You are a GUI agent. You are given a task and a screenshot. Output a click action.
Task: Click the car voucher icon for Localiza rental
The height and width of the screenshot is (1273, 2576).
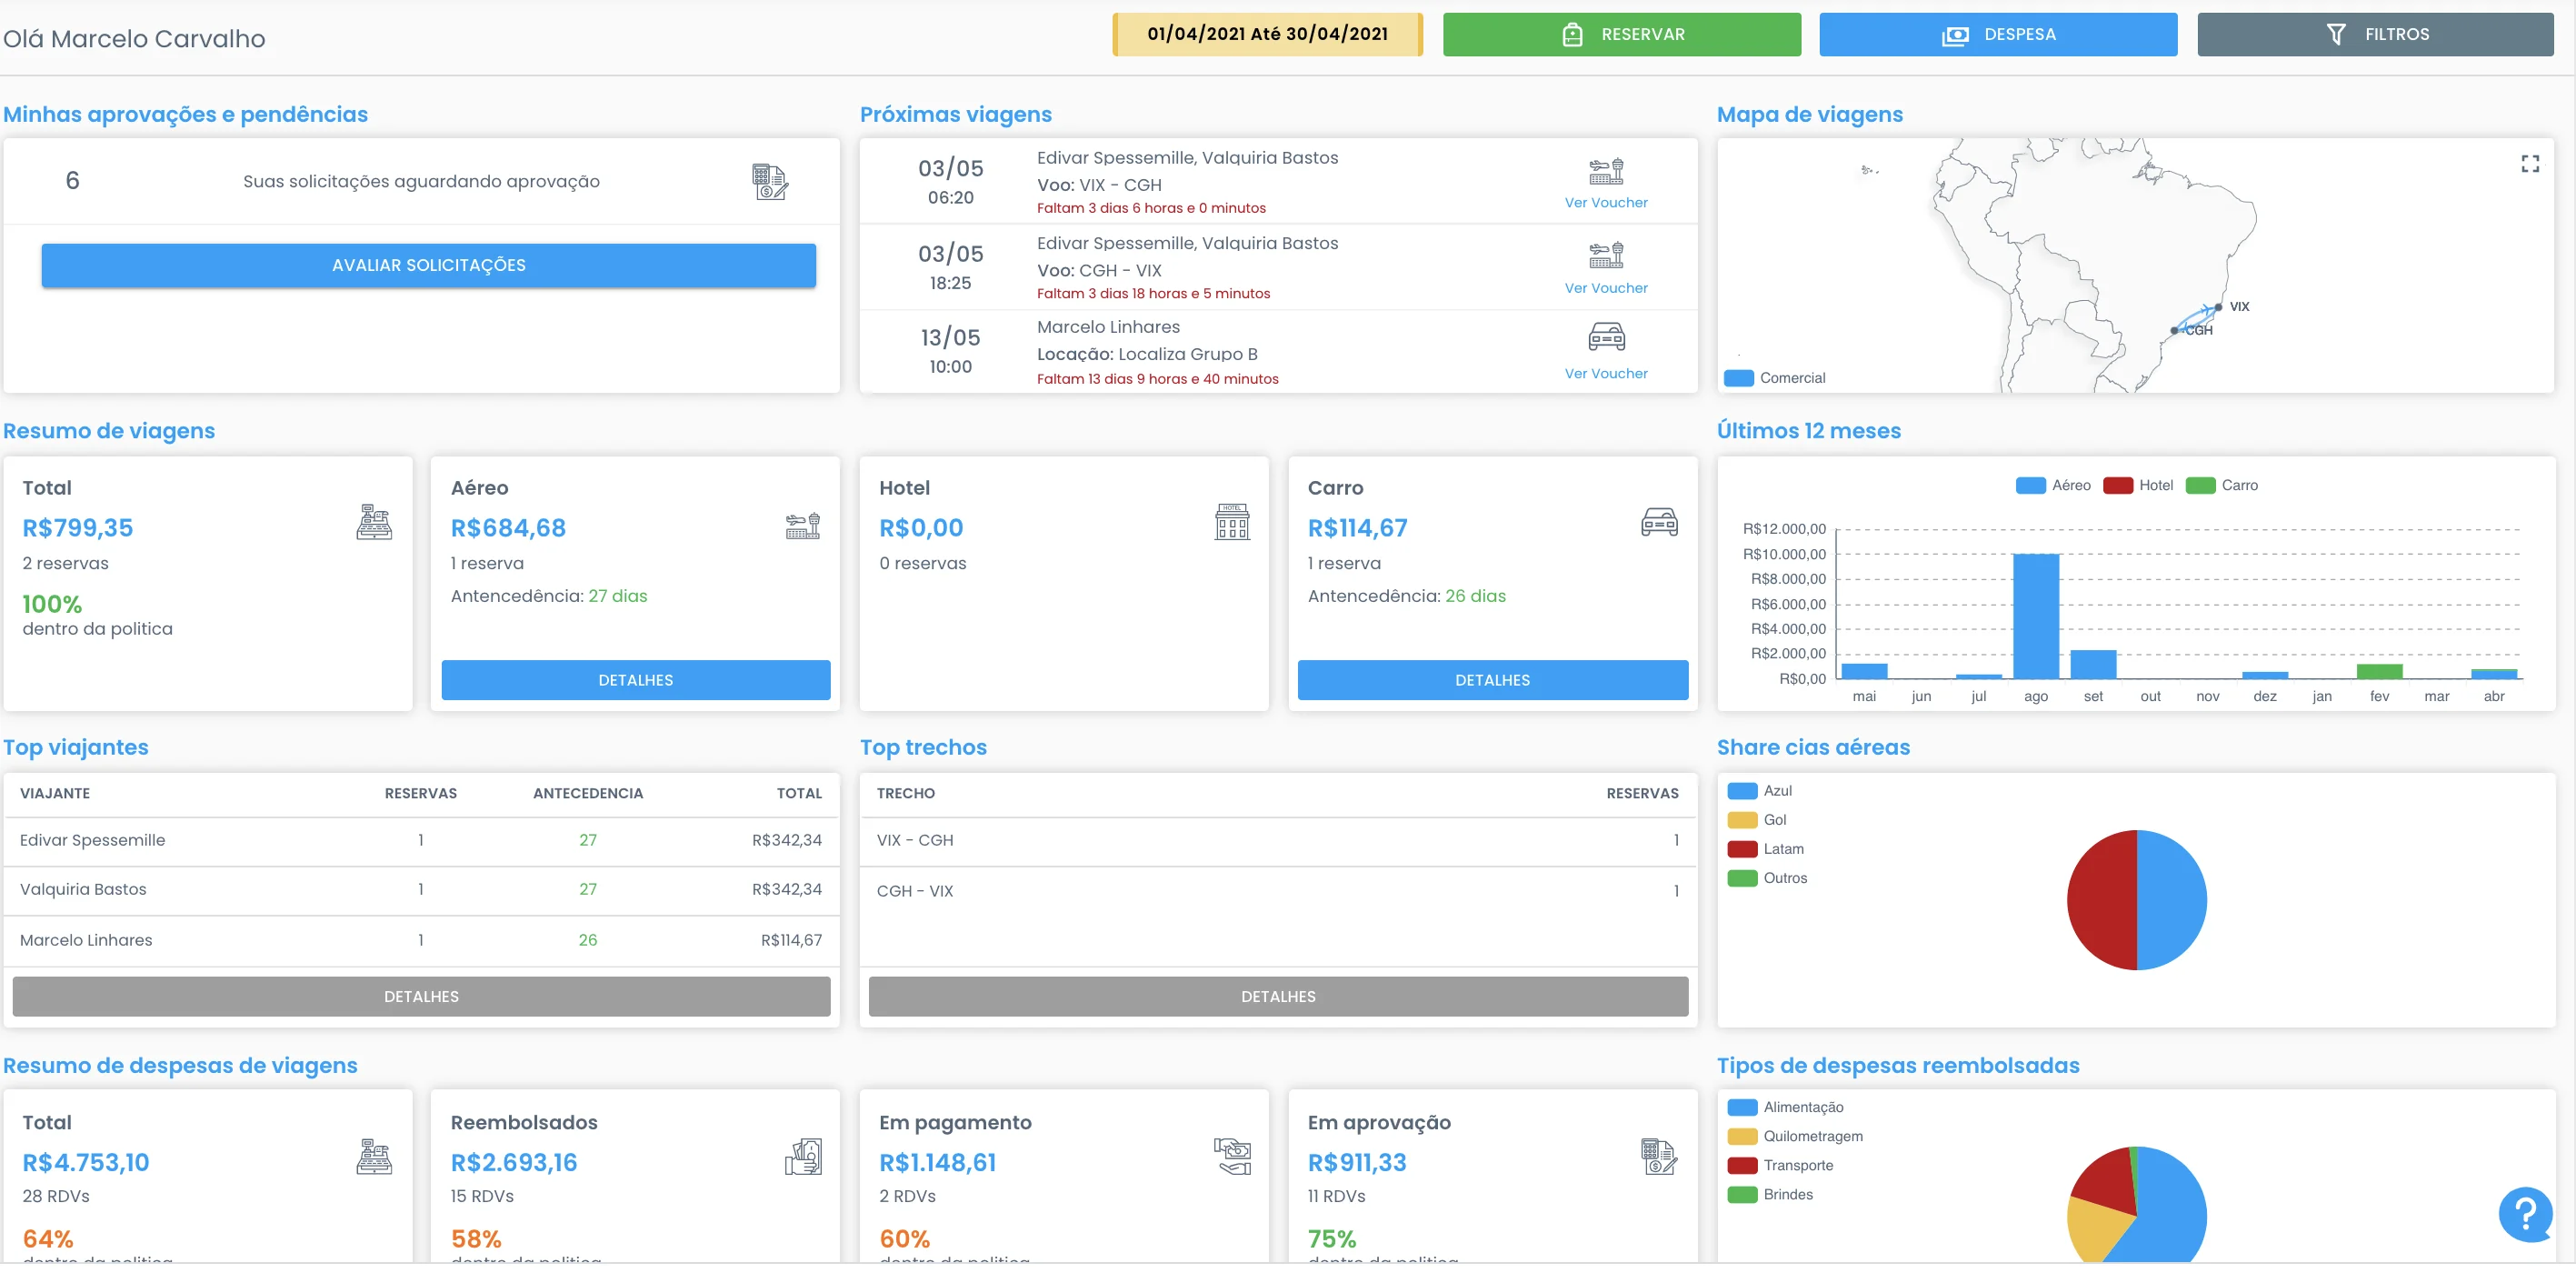[x=1605, y=336]
